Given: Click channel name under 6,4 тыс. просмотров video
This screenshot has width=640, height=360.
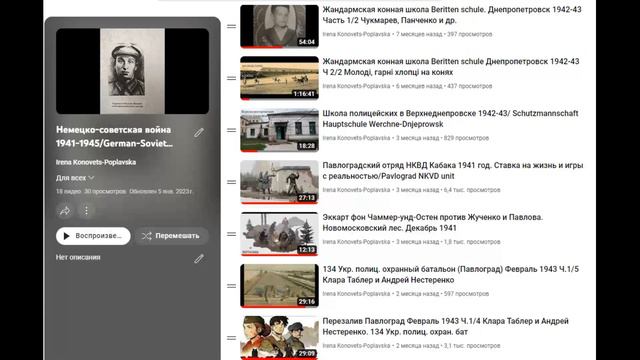Looking at the screenshot, I should (356, 190).
